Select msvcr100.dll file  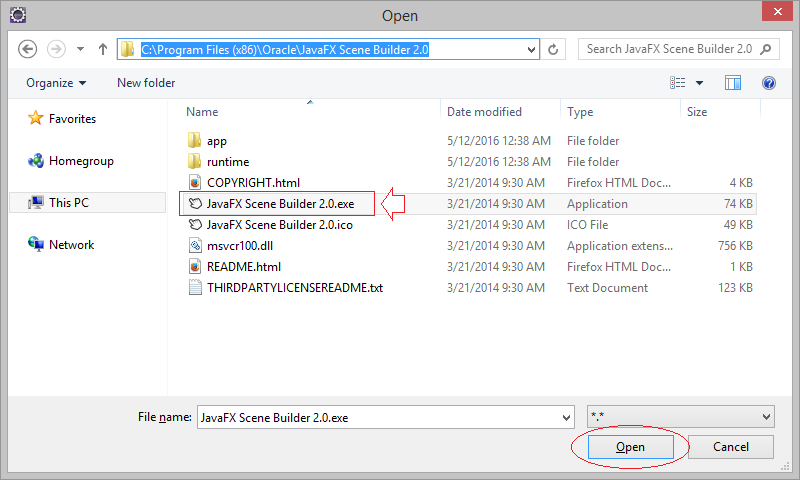click(x=240, y=246)
